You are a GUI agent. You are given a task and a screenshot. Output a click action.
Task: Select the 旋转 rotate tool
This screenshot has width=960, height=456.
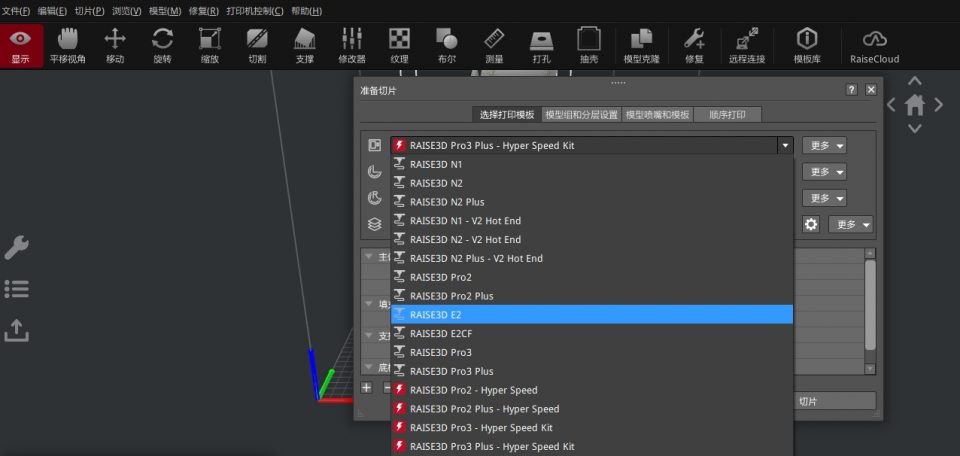point(162,46)
